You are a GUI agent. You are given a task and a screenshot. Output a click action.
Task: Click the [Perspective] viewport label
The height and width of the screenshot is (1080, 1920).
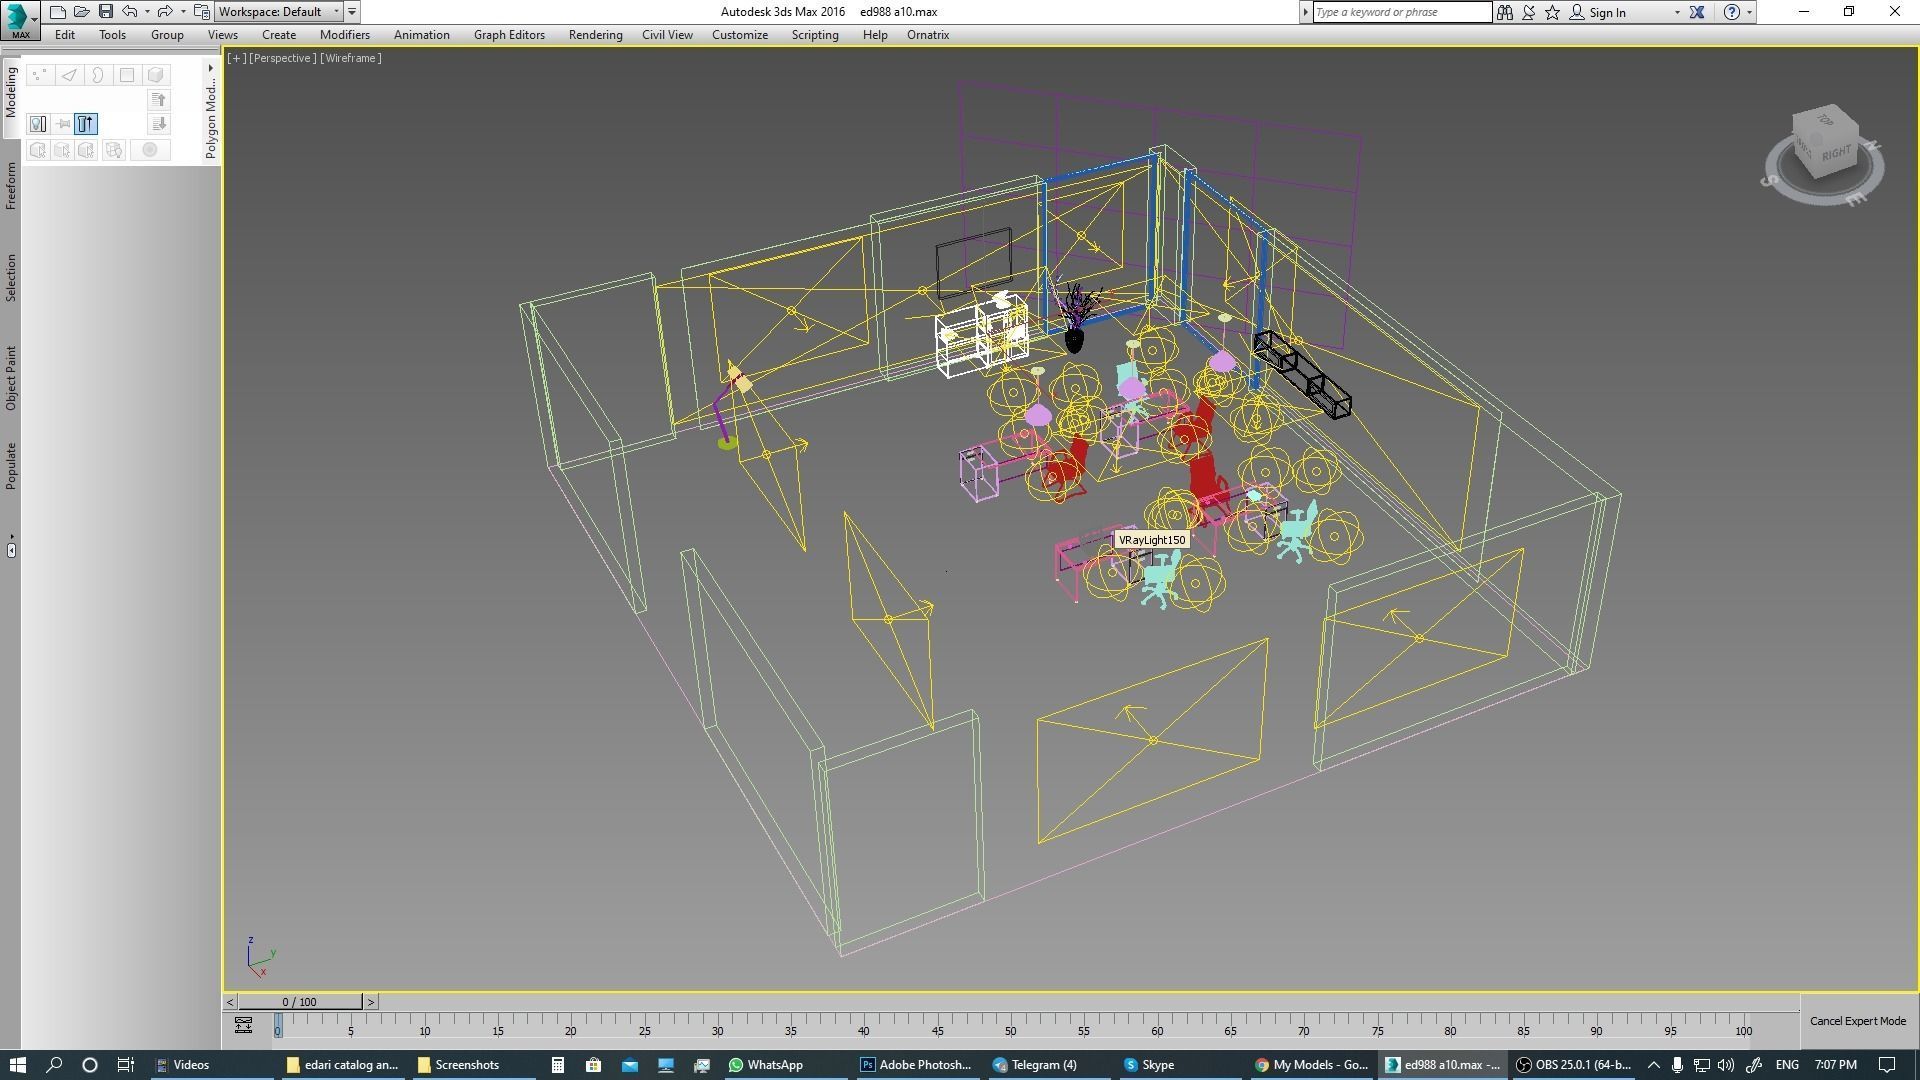tap(281, 58)
